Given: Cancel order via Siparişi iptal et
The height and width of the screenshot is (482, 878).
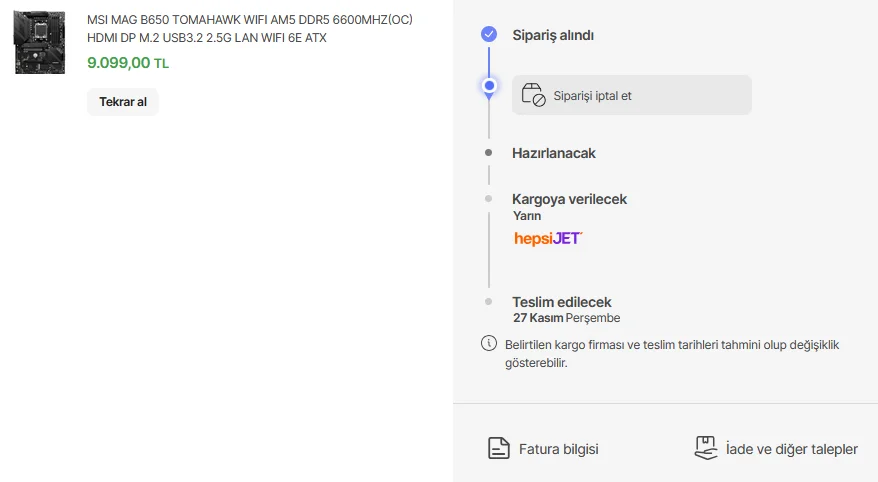Looking at the screenshot, I should [x=632, y=95].
